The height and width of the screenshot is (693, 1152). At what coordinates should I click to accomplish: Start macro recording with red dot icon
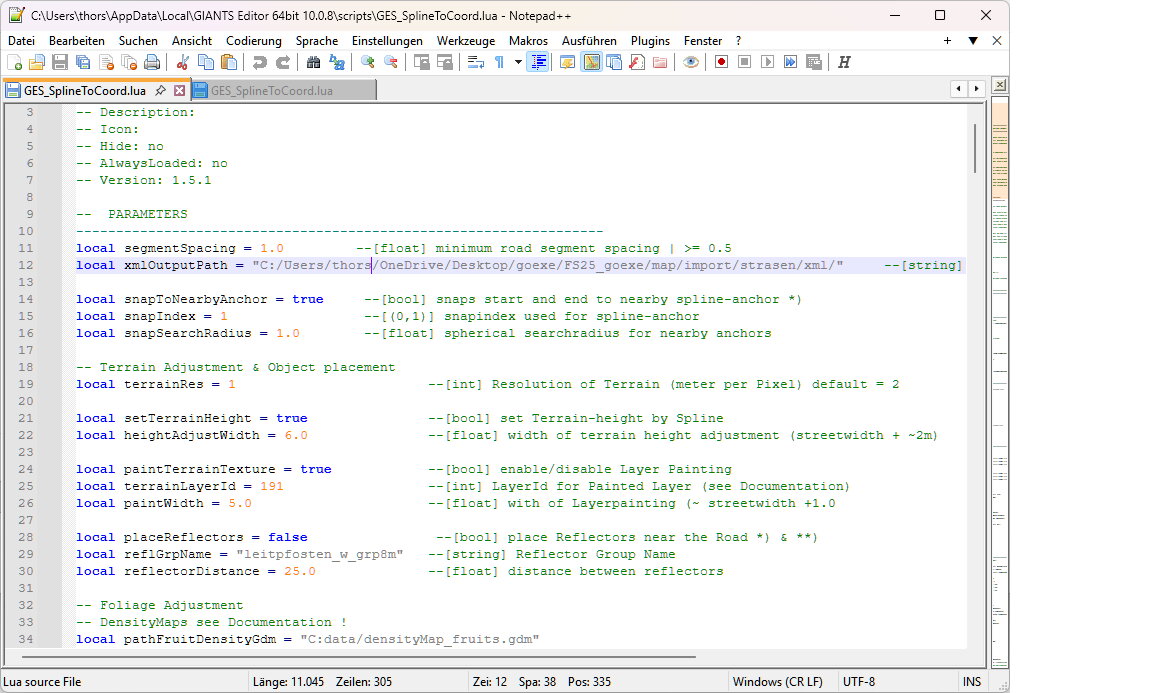click(x=721, y=62)
